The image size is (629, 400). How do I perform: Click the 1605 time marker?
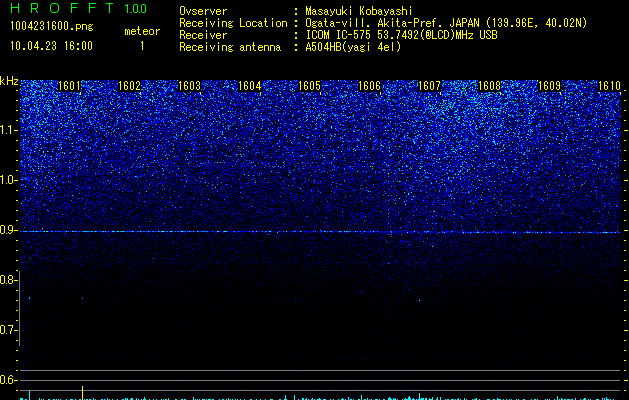click(309, 86)
